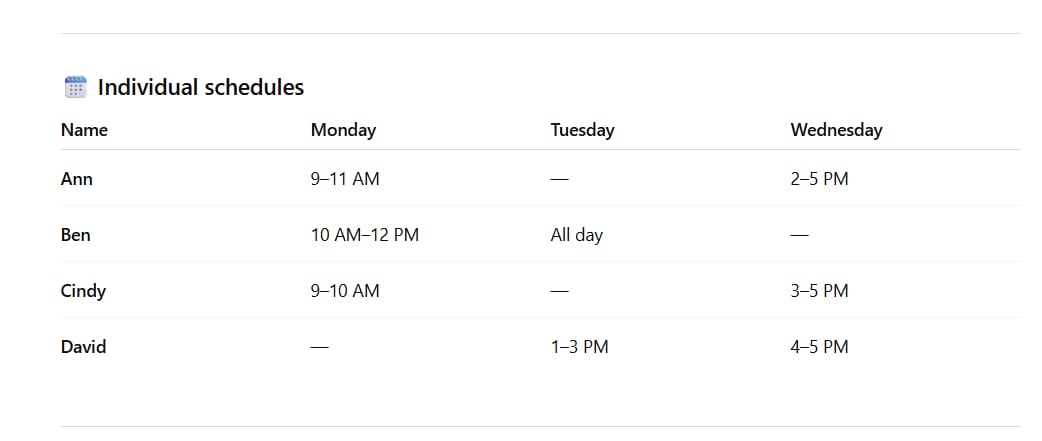Select the Ann row name
This screenshot has width=1042, height=441.
click(x=76, y=179)
